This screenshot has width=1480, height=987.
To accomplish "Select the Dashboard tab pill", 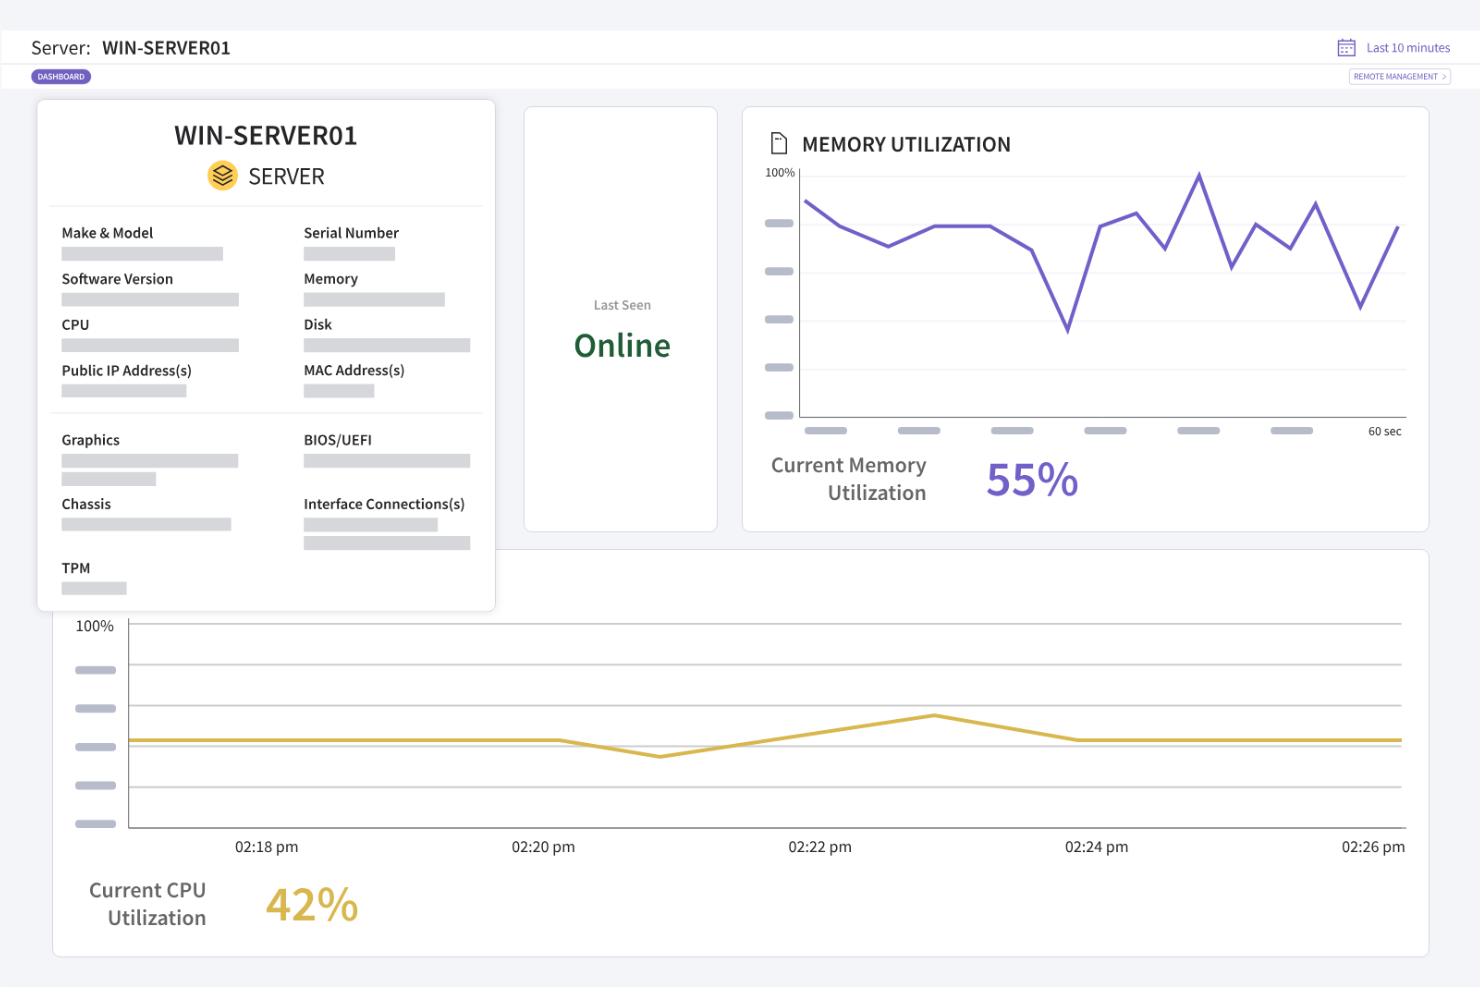I will tap(61, 77).
